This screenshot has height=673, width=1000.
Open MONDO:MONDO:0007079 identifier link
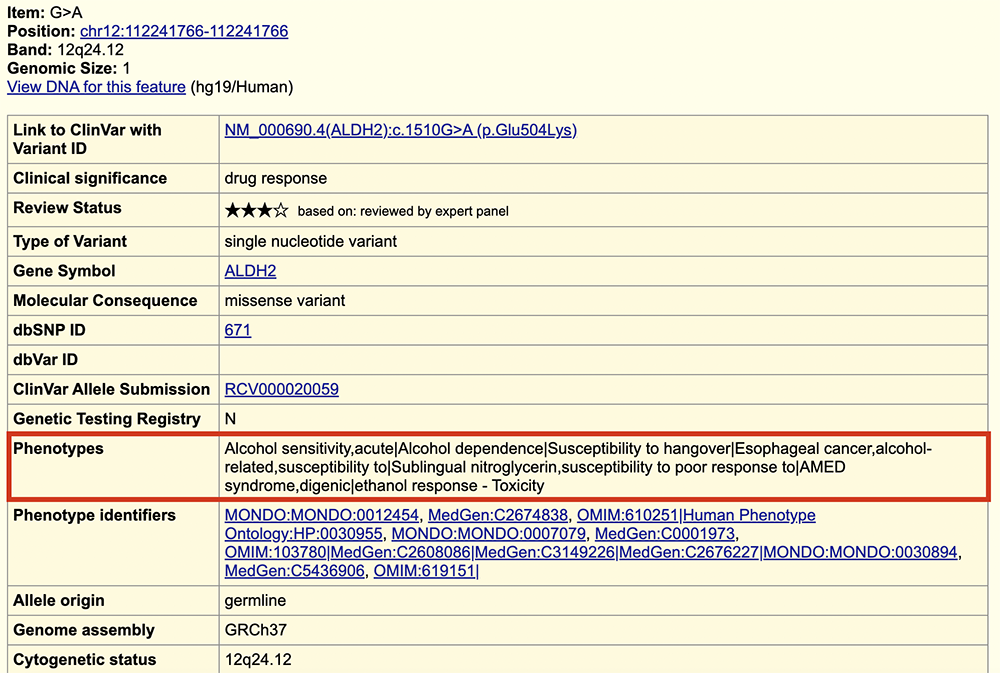tap(488, 534)
